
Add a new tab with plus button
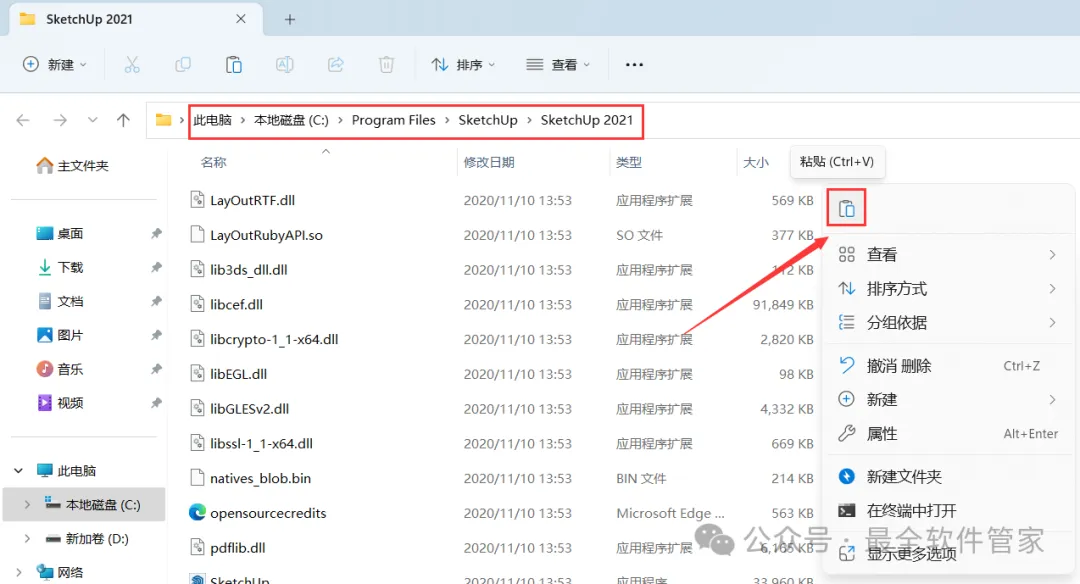click(x=290, y=19)
